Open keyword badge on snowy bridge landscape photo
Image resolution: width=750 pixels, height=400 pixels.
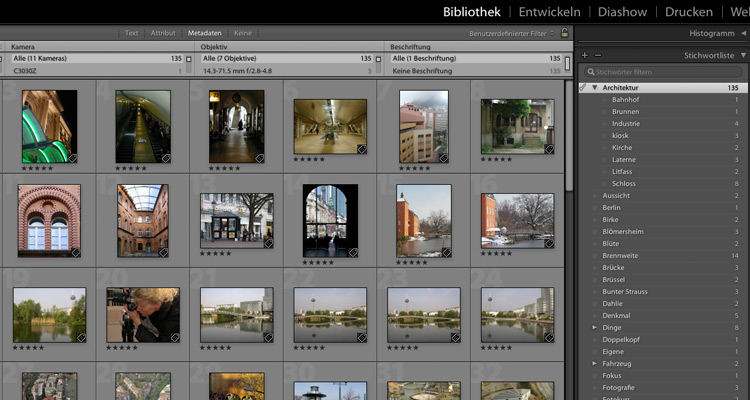coord(549,243)
